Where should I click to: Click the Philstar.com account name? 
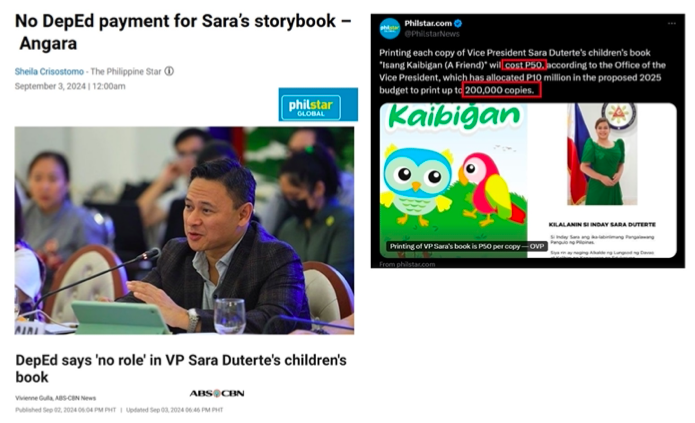click(x=428, y=24)
